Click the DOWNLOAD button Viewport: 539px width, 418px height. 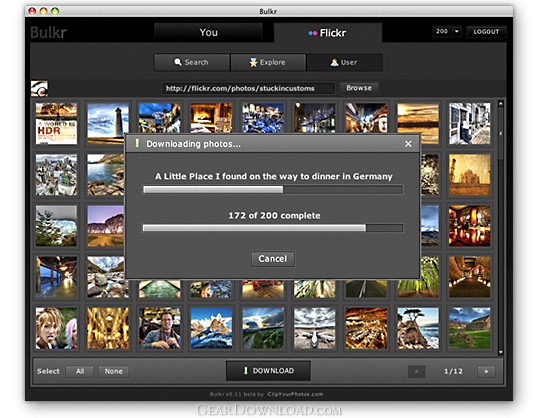click(x=268, y=371)
